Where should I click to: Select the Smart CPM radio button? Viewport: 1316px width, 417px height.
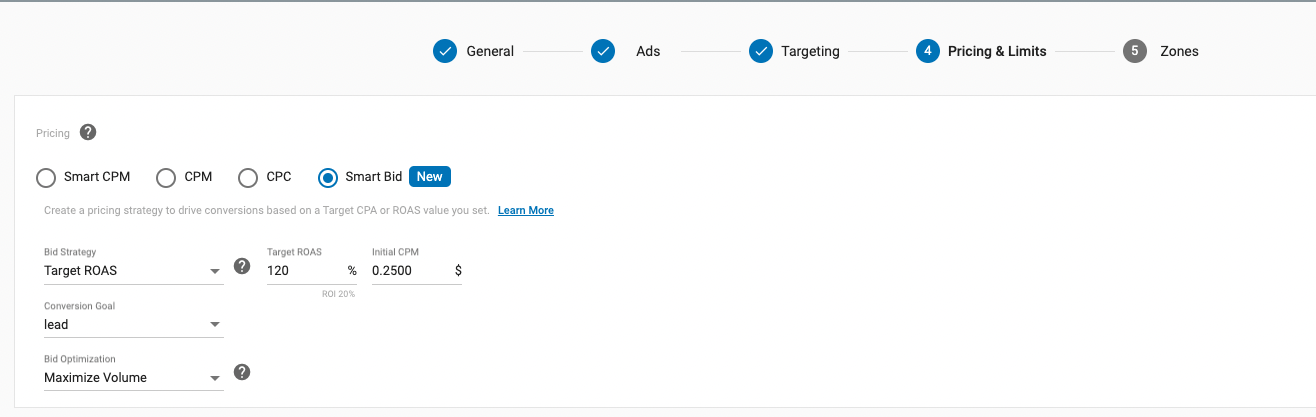(x=46, y=178)
